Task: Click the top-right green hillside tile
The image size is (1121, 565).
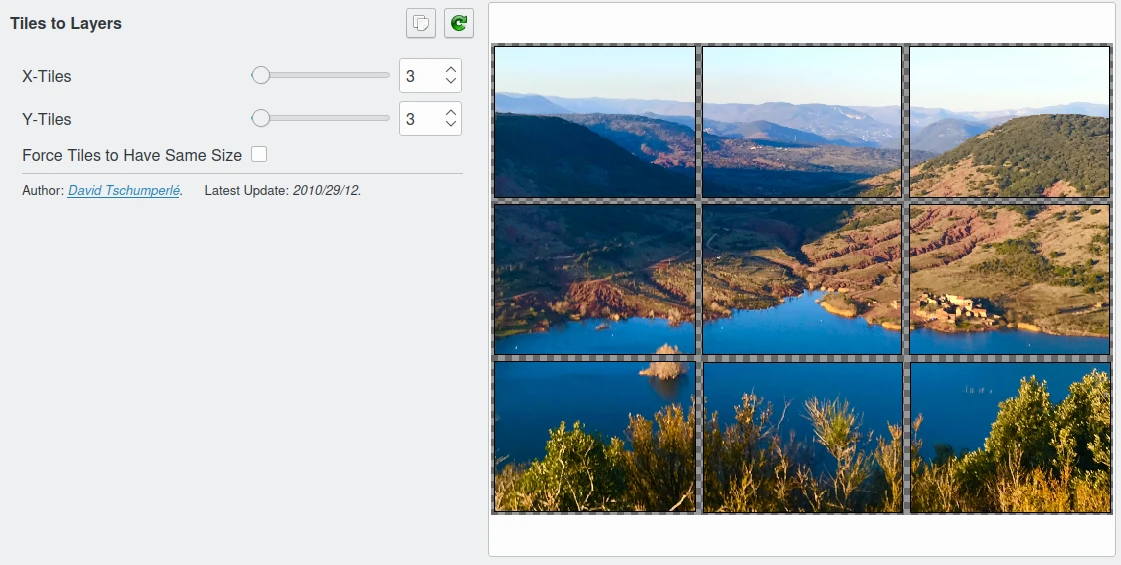Action: (x=1009, y=122)
